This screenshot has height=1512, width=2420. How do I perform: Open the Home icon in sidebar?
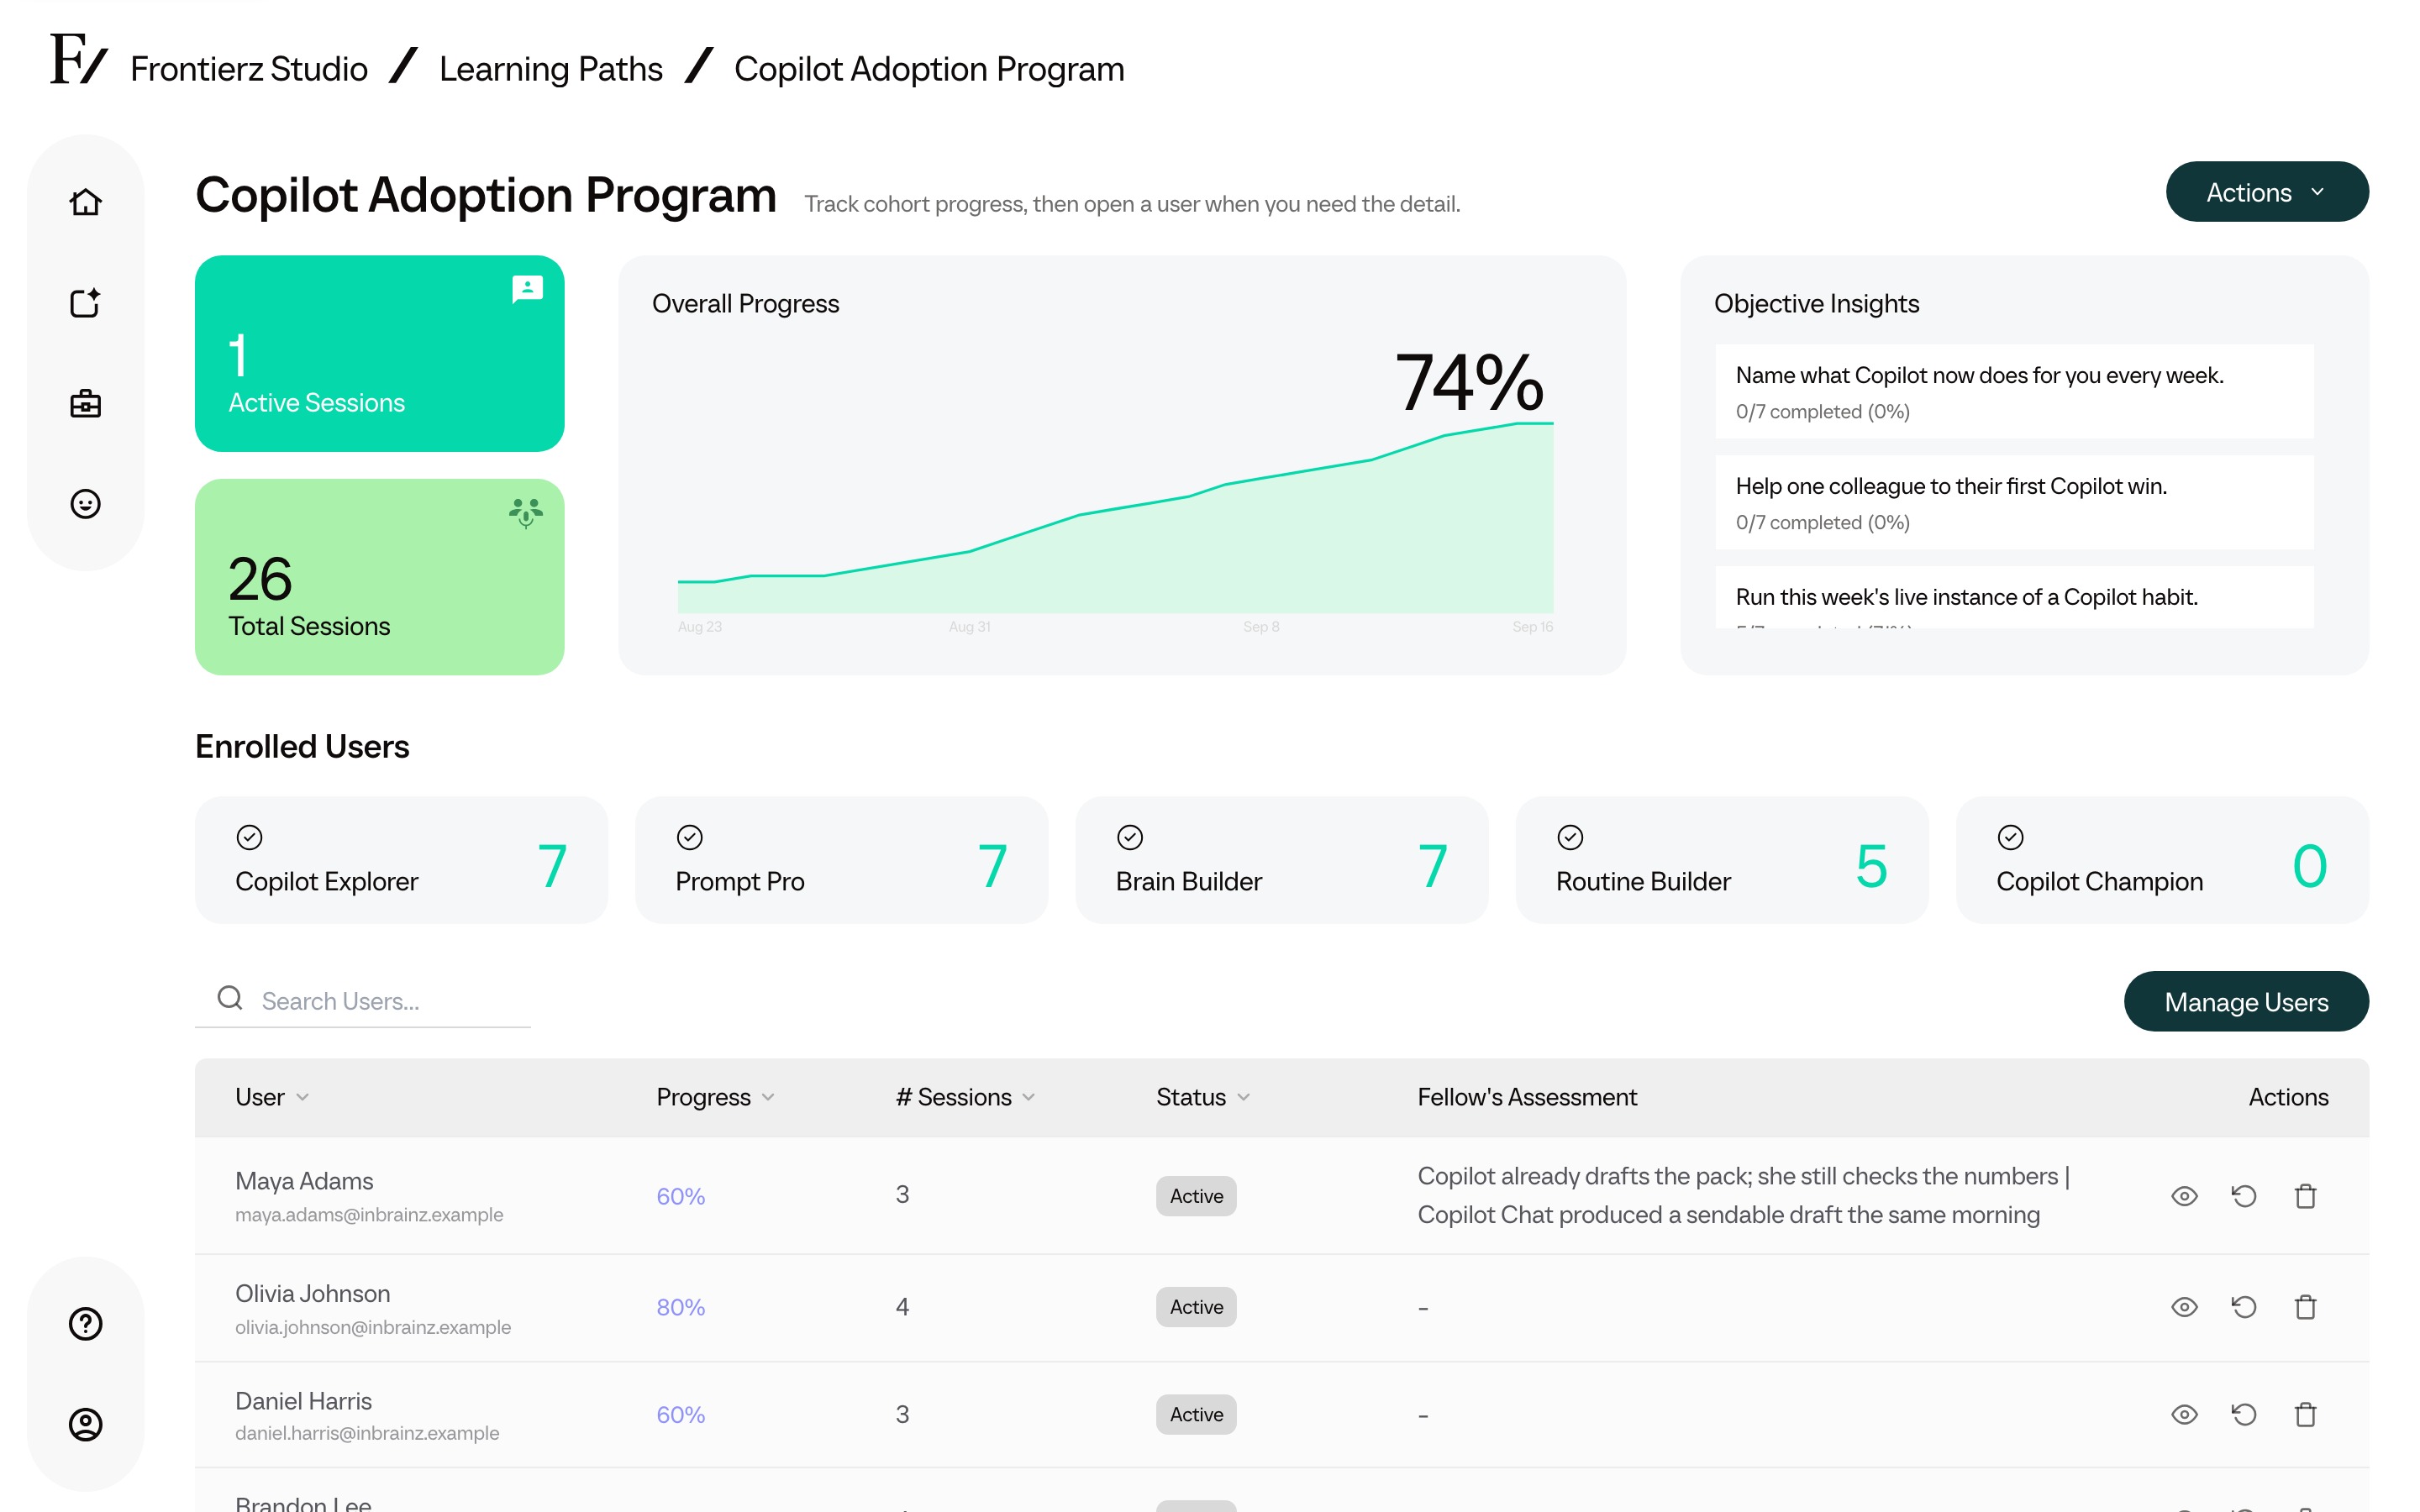(85, 202)
